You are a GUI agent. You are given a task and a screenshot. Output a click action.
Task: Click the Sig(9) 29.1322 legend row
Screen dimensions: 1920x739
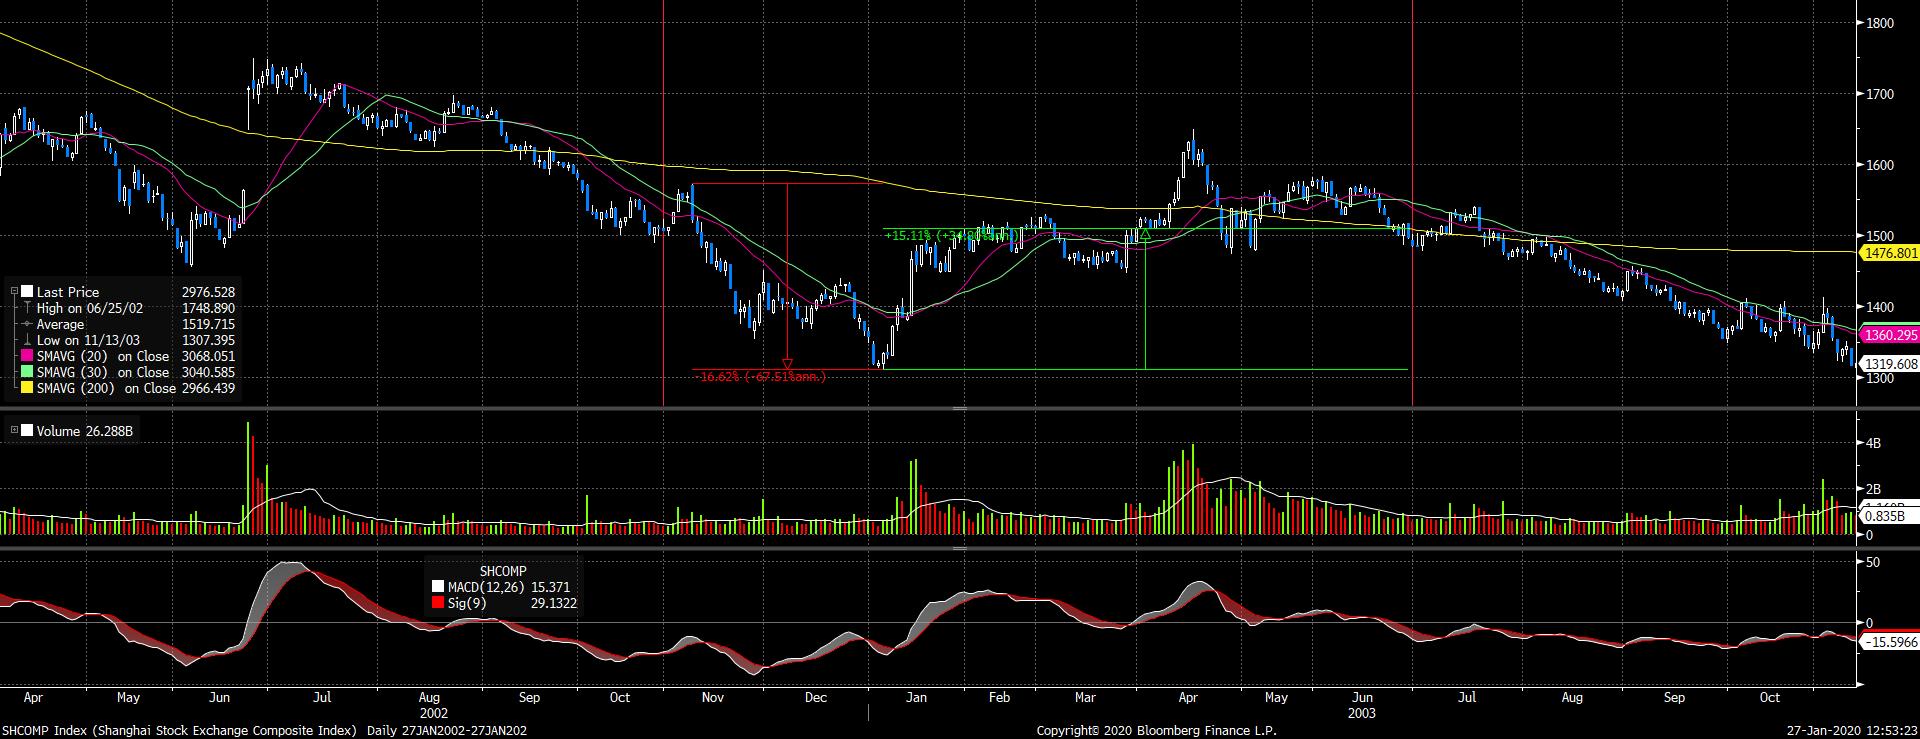(x=504, y=603)
